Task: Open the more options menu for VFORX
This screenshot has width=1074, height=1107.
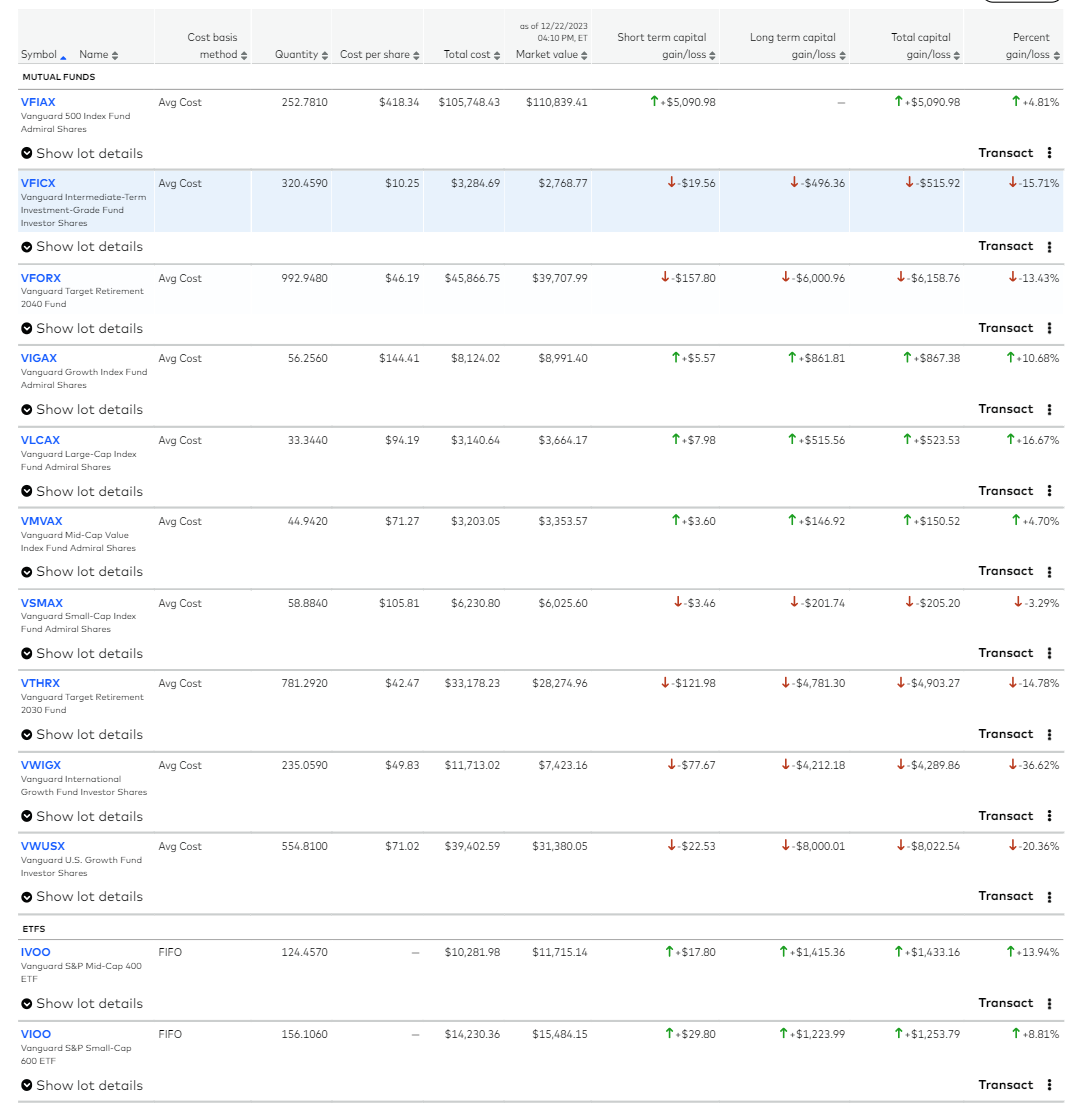Action: (1049, 328)
